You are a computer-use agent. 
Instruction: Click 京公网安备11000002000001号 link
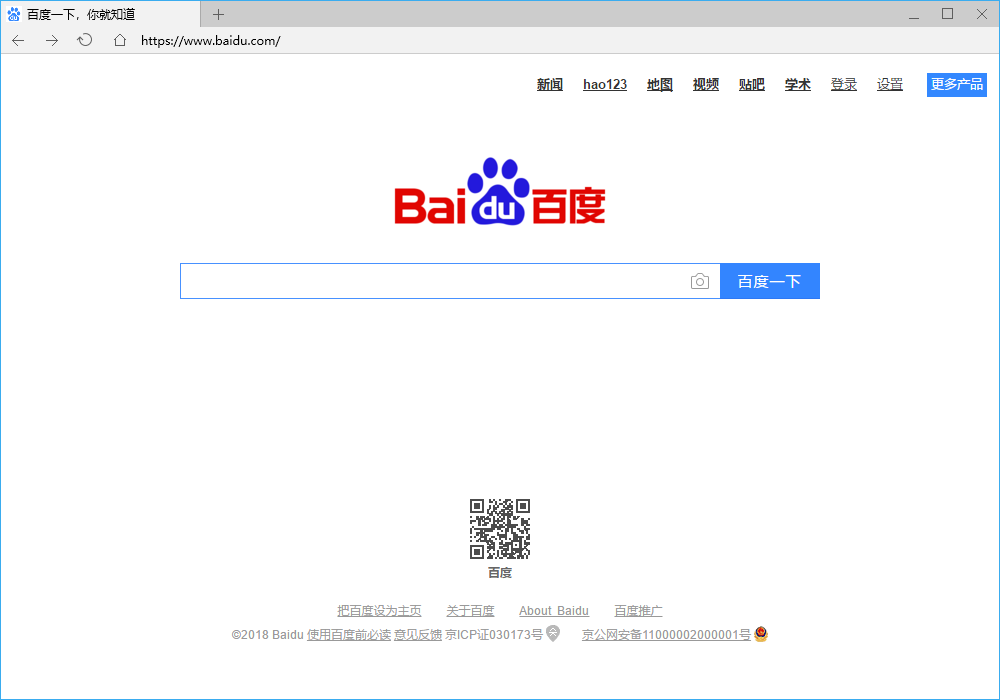[x=666, y=634]
